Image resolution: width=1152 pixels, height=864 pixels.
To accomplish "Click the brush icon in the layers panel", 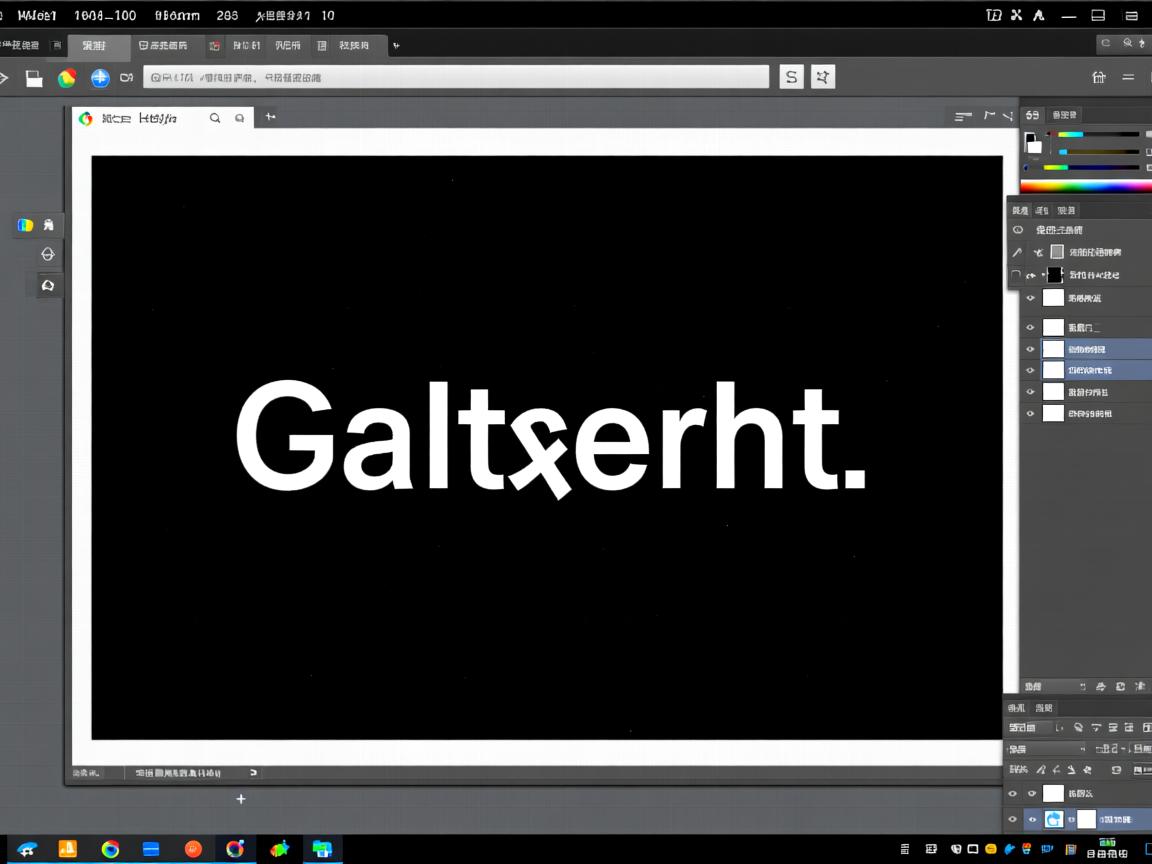I will point(1017,252).
